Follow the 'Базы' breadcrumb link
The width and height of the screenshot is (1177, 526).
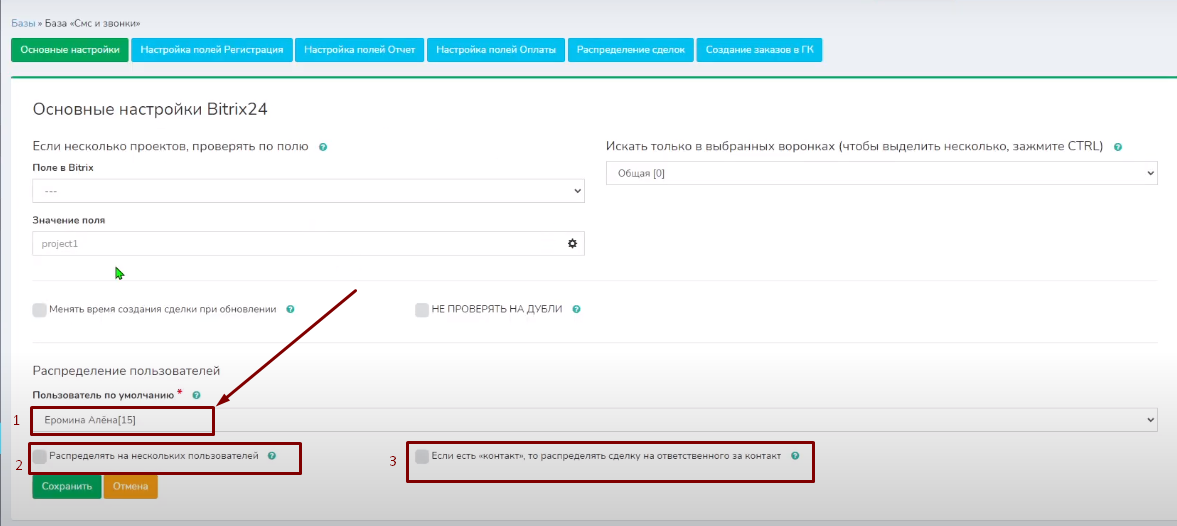pos(24,22)
